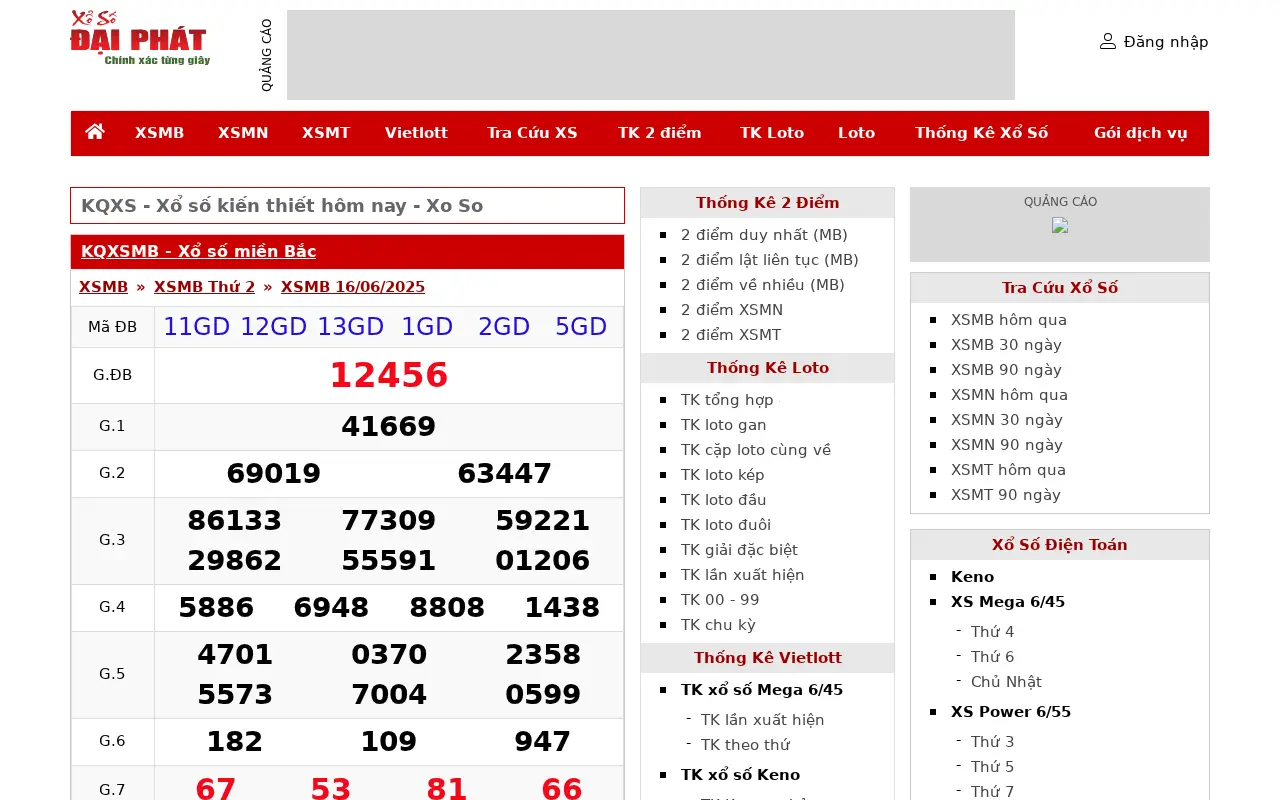Open the Keno link under Xổ Số Điện Toán

coord(973,577)
